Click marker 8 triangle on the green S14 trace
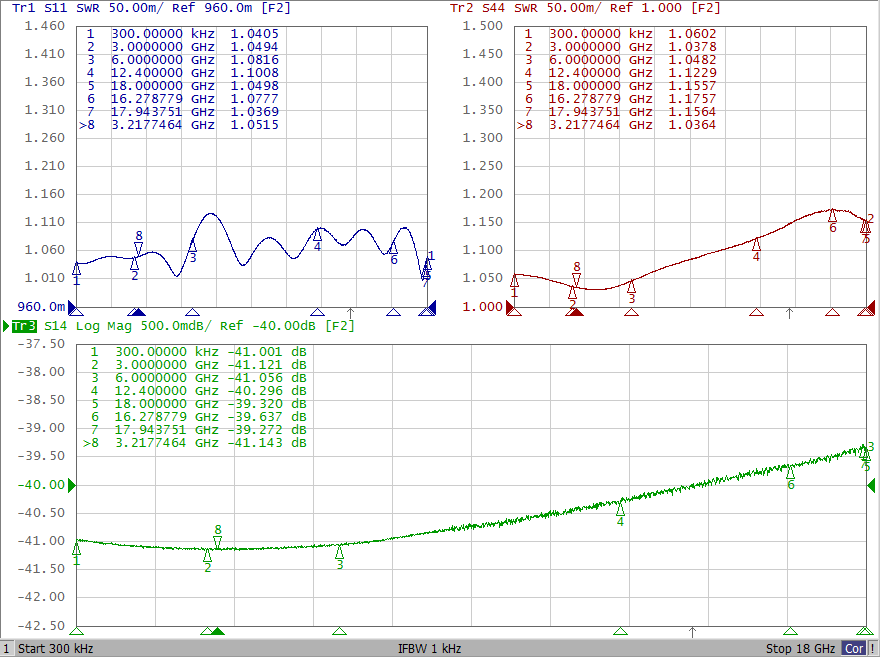 pyautogui.click(x=217, y=542)
